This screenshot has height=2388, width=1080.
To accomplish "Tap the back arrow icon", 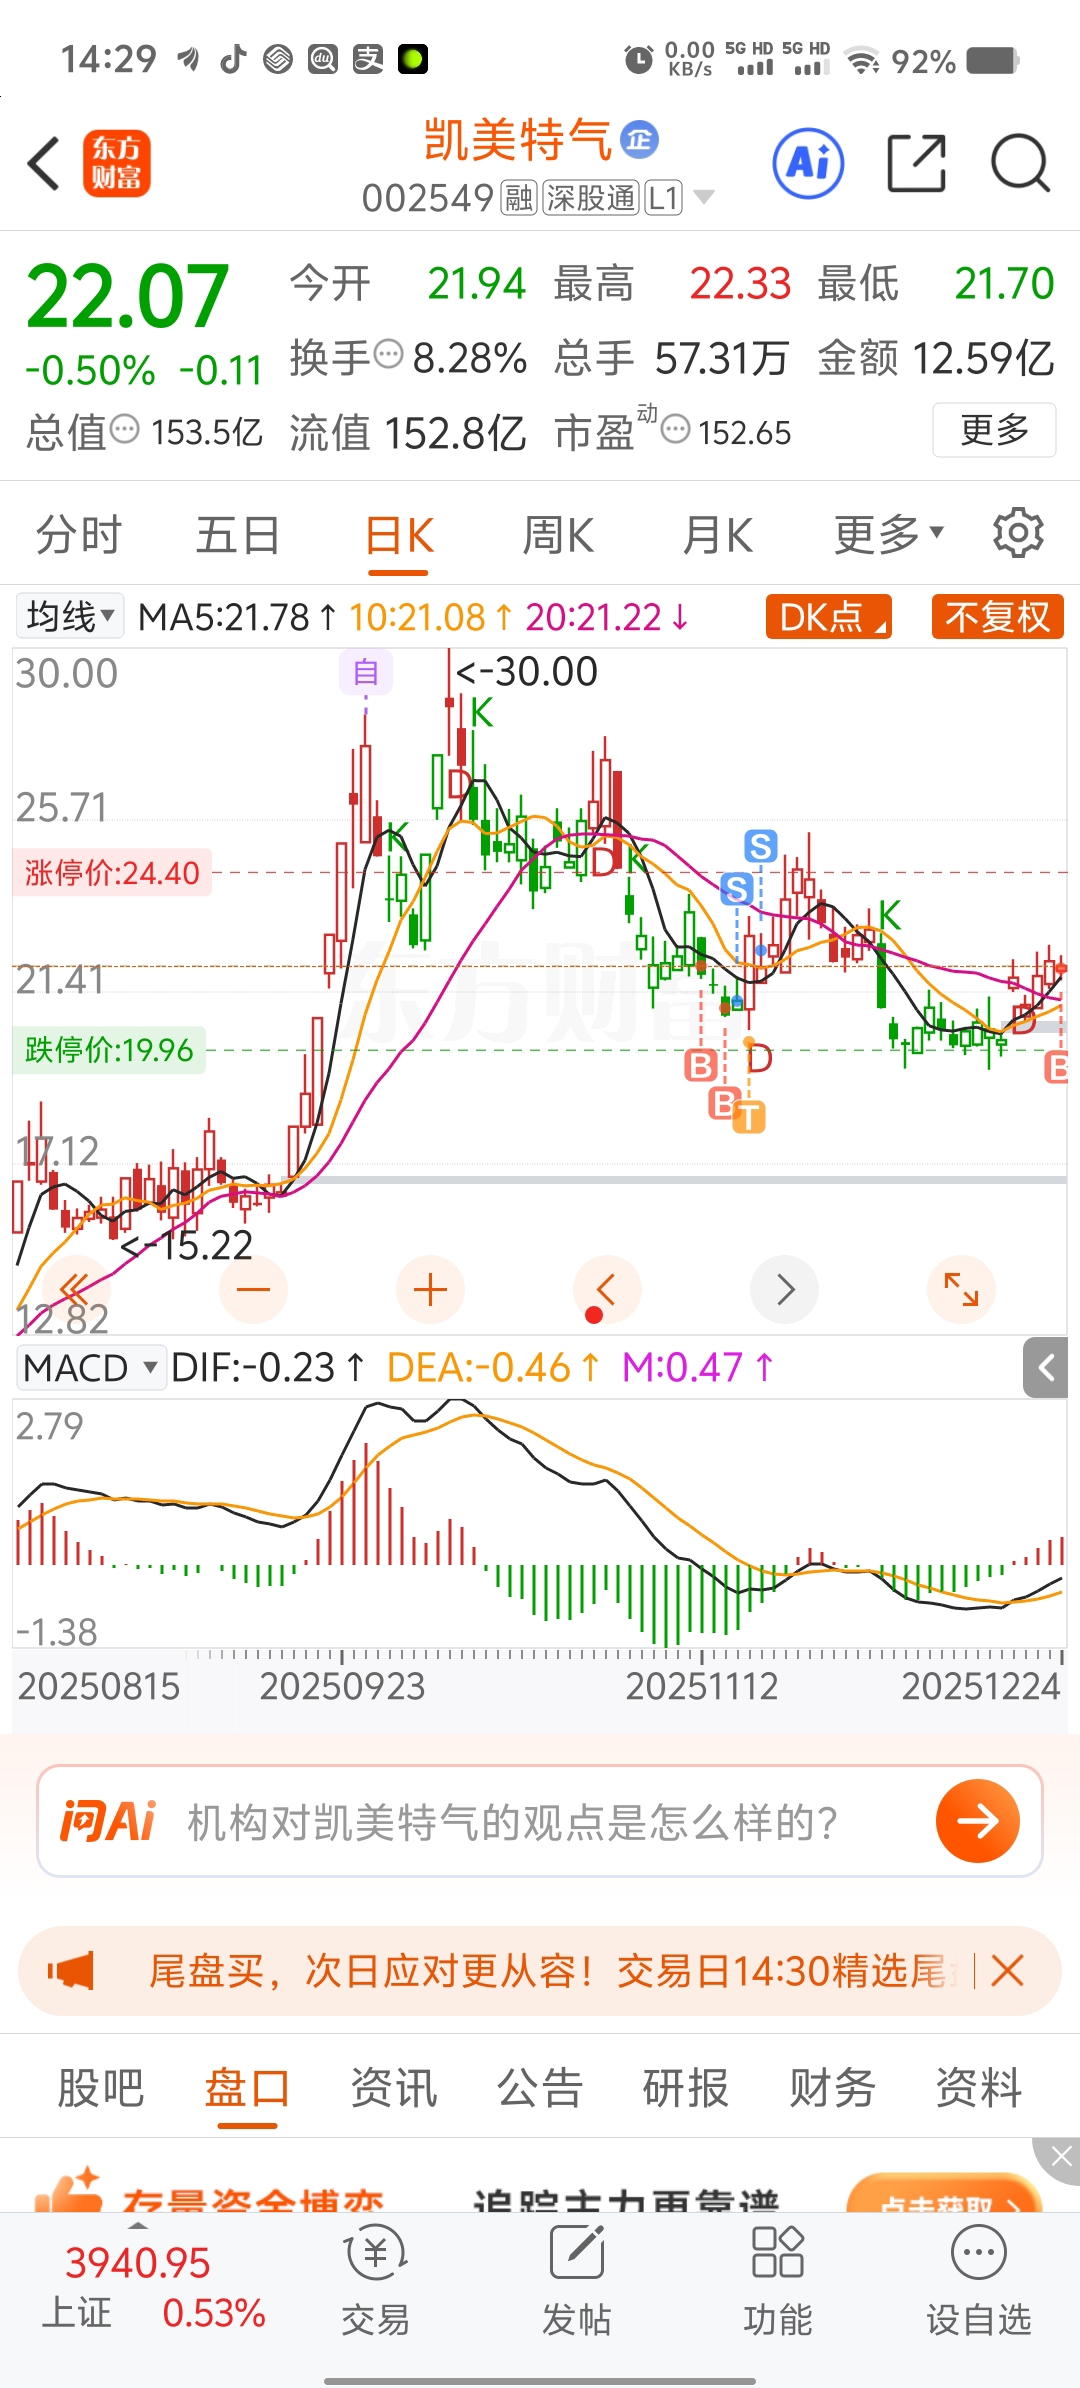I will coord(44,163).
